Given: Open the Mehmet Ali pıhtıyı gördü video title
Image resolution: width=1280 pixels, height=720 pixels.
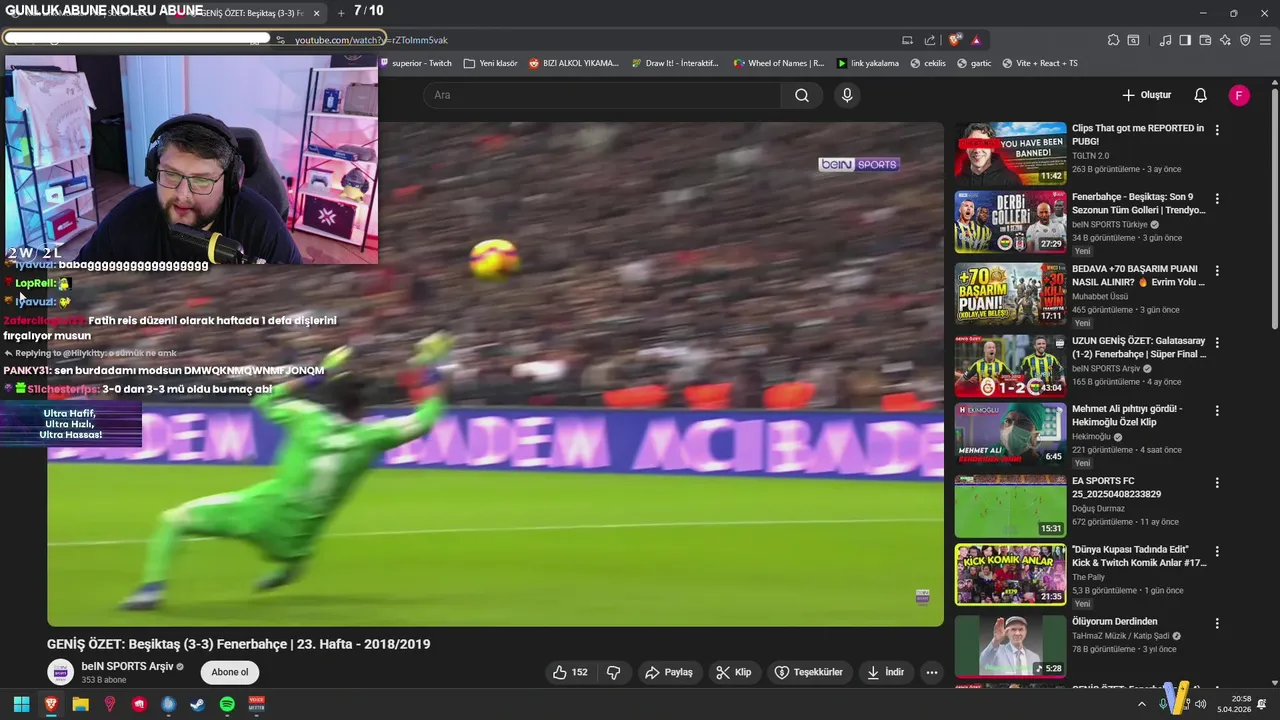Looking at the screenshot, I should (x=1127, y=415).
